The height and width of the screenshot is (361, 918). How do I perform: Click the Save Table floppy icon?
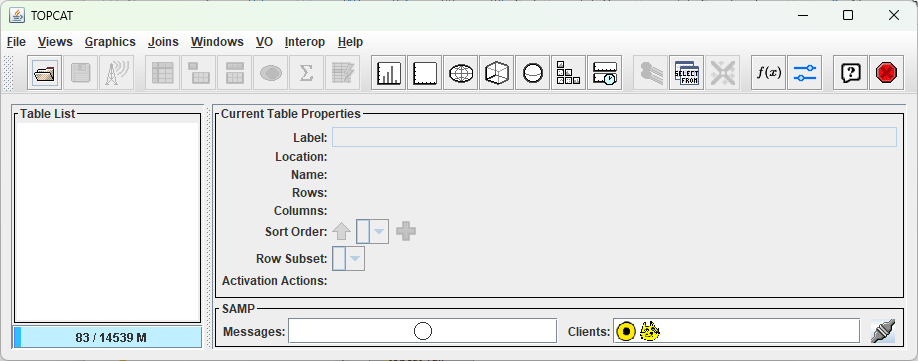pos(80,73)
